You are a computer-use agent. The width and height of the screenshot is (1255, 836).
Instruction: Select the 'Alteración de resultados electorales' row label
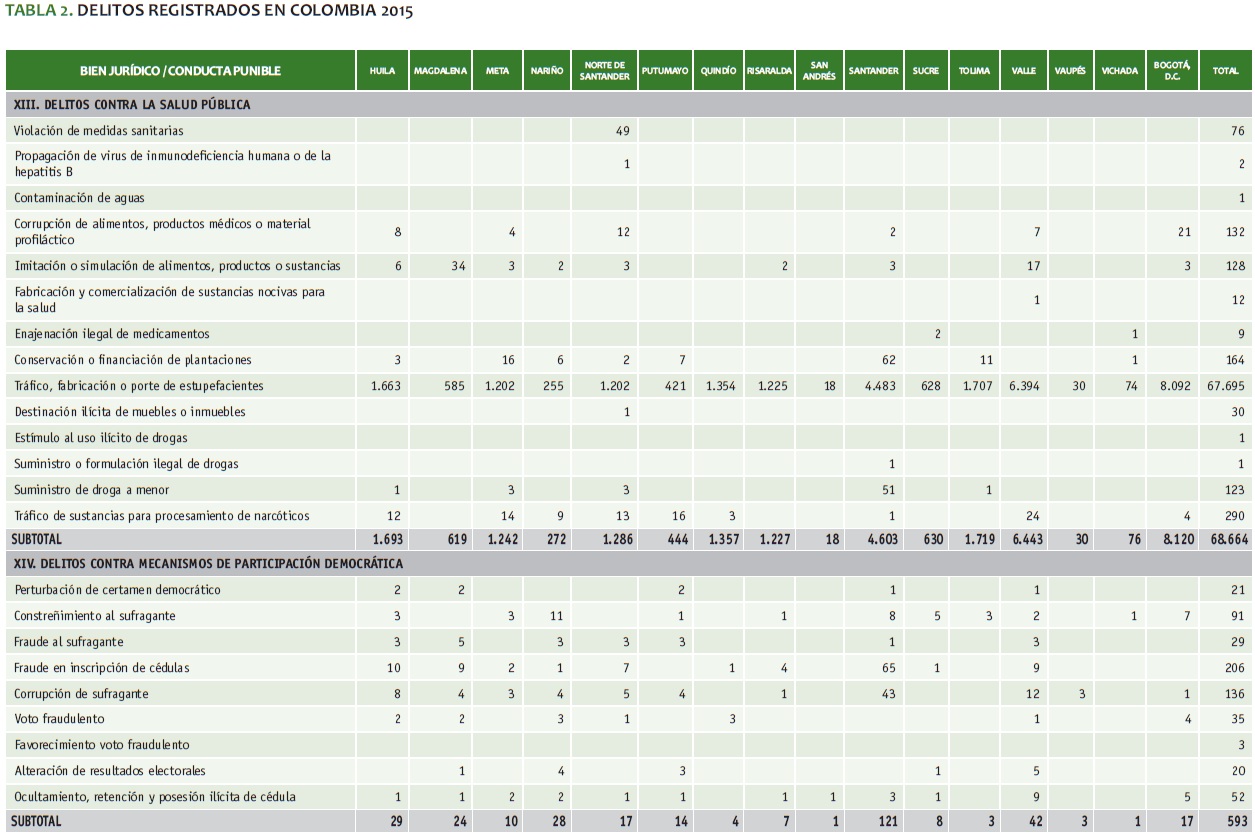pos(110,771)
